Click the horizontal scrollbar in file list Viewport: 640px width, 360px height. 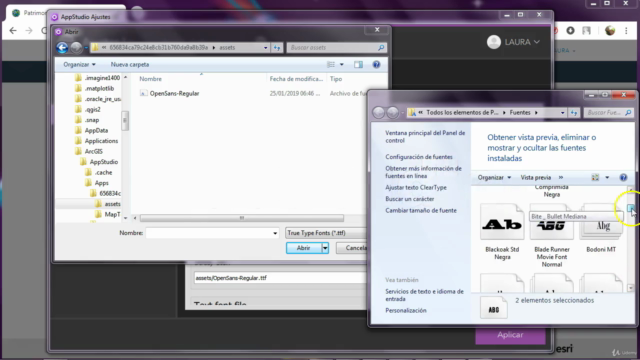[242, 218]
